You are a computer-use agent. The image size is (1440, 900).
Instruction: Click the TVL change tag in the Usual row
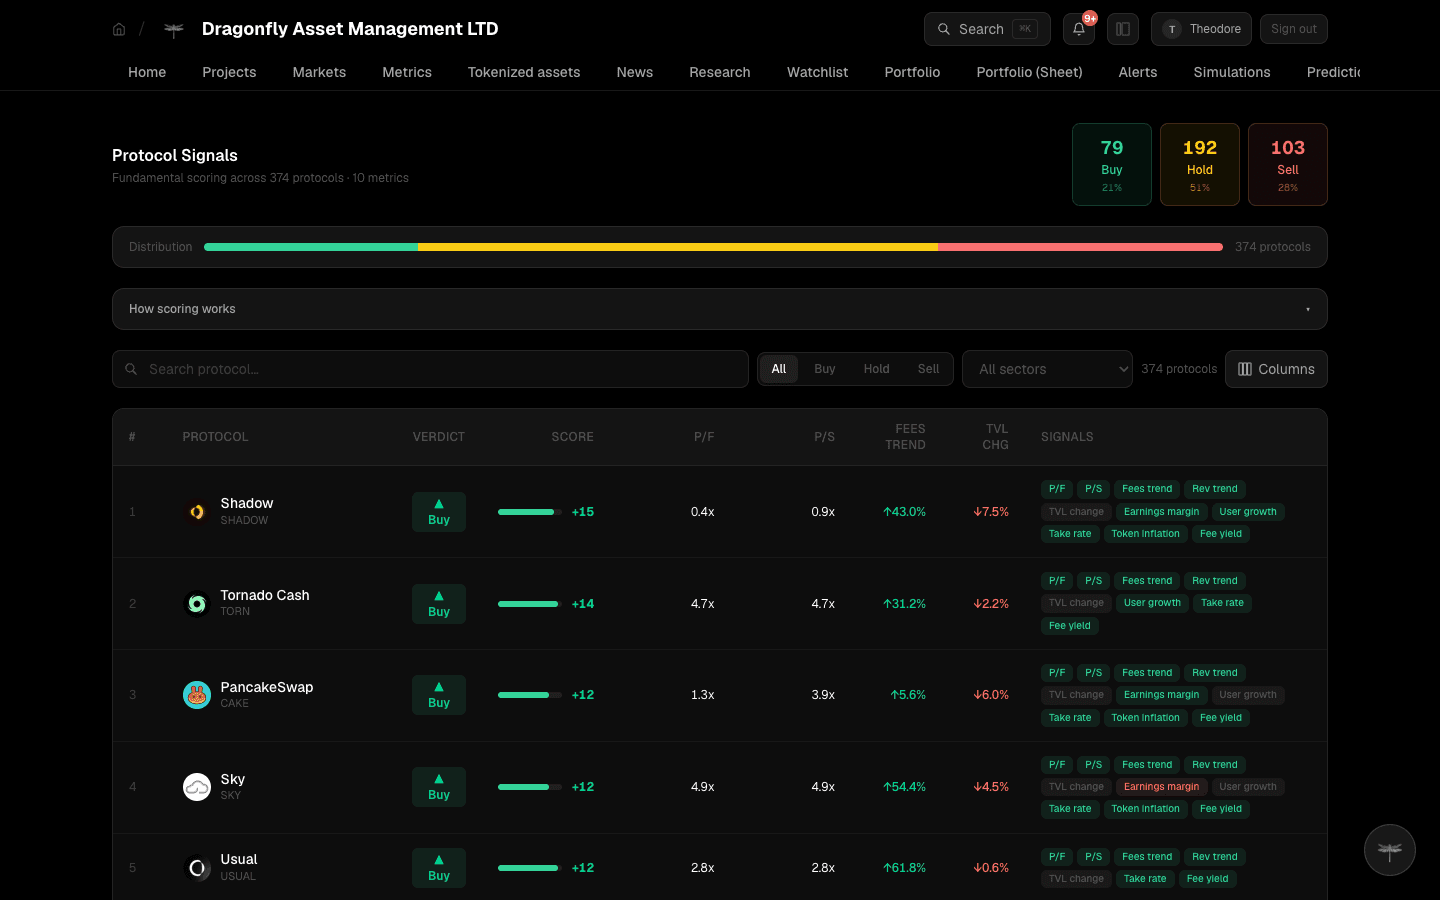pos(1076,879)
